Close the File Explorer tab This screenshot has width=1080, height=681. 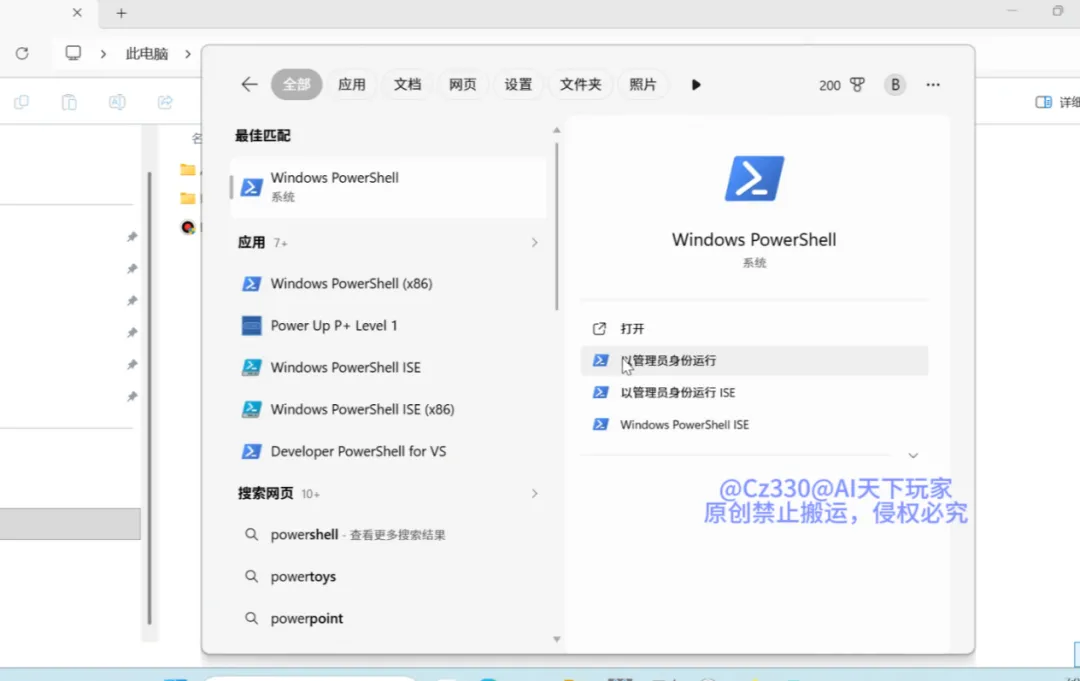click(x=77, y=12)
